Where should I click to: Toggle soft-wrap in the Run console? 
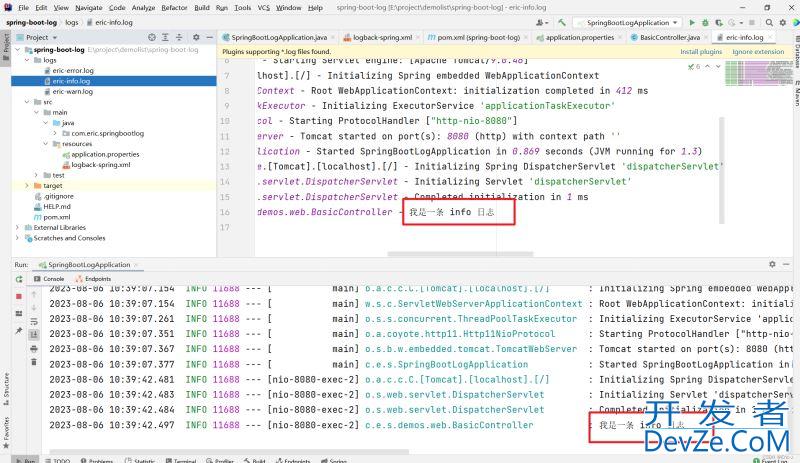tap(34, 322)
